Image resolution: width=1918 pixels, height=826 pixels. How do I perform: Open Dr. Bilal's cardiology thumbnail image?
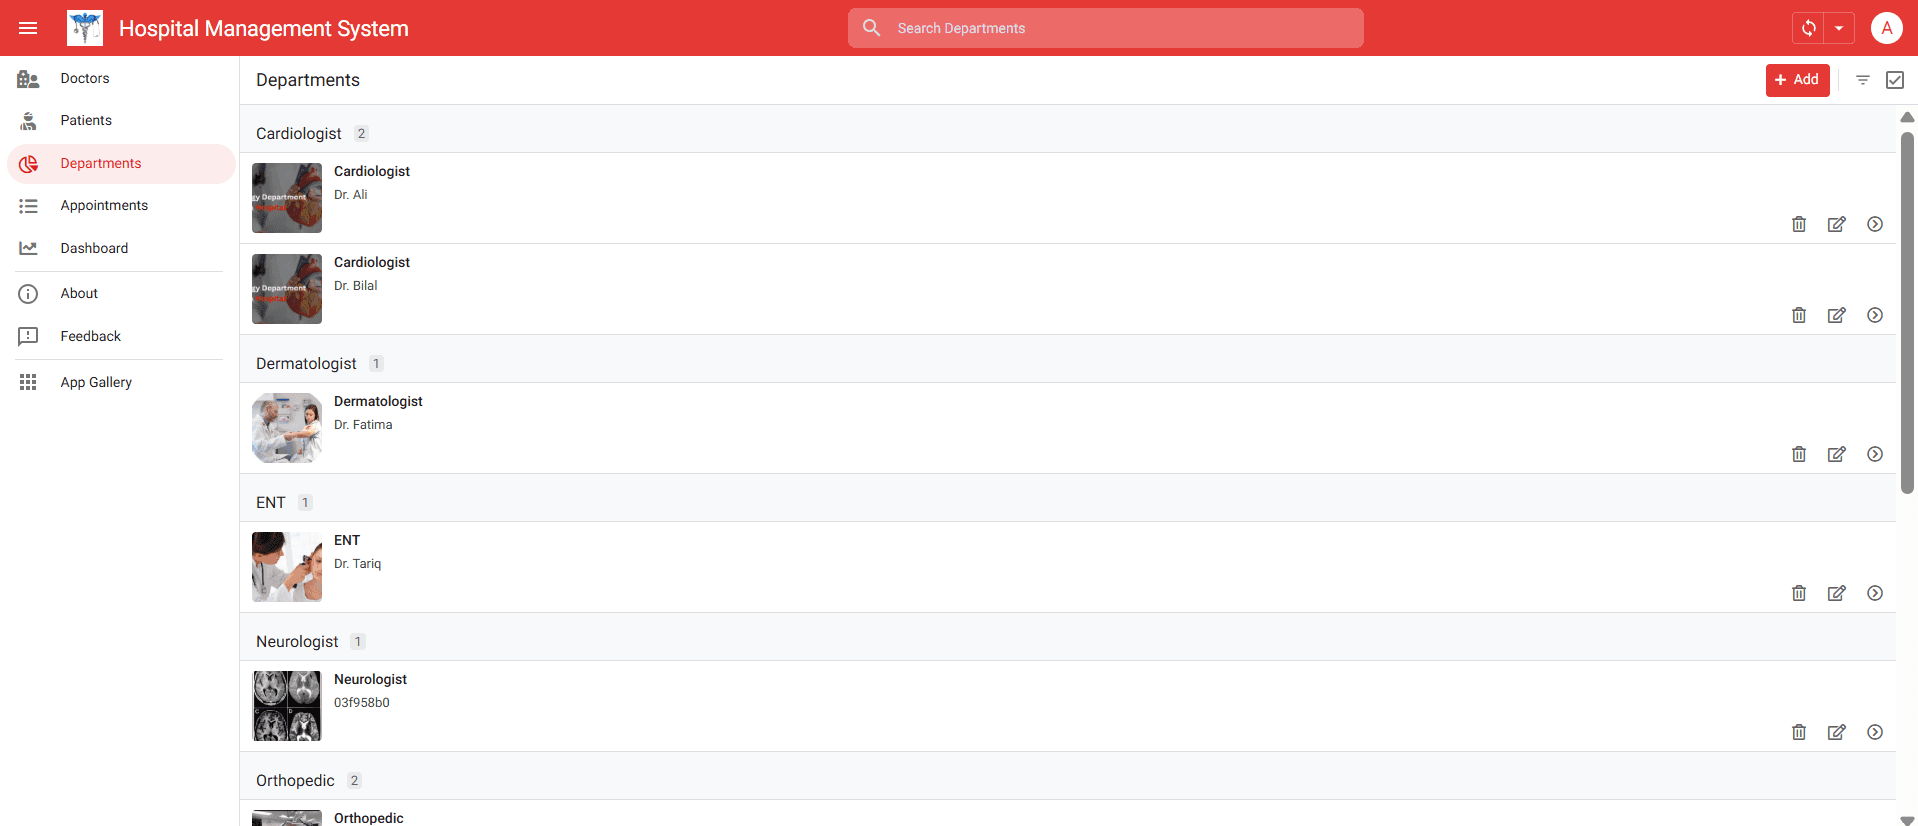[287, 289]
